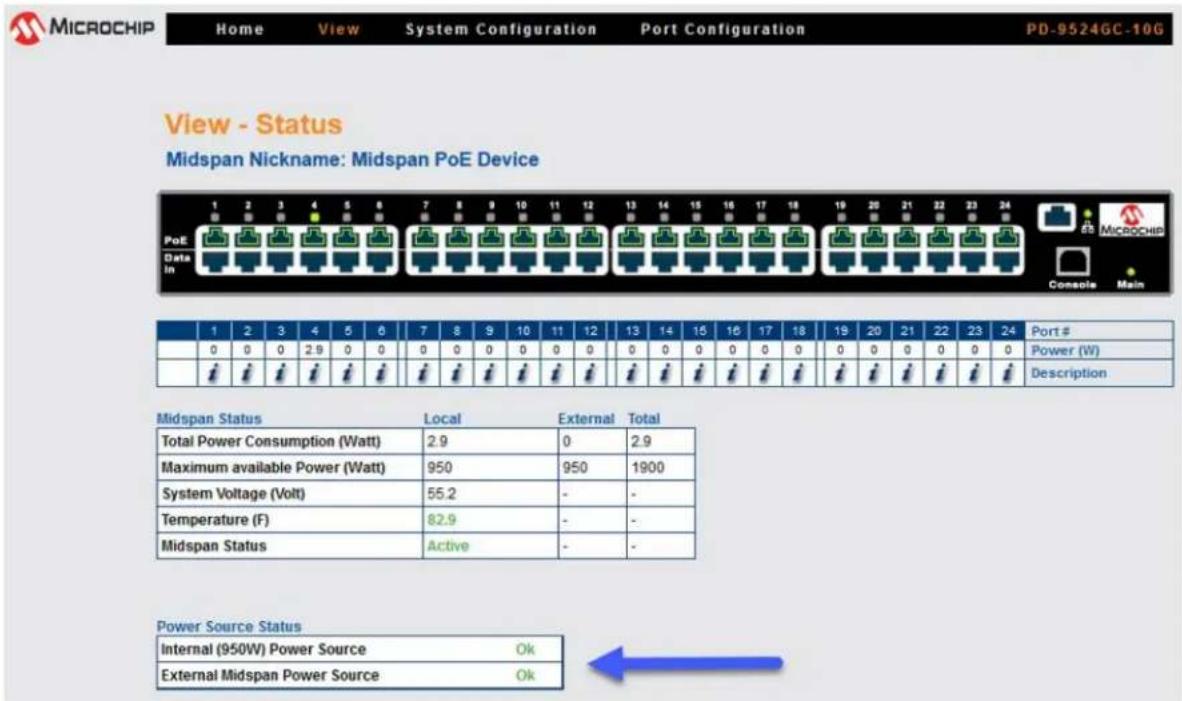Image resolution: width=1182 pixels, height=701 pixels.
Task: Open description info icon for port 19
Action: (x=841, y=373)
